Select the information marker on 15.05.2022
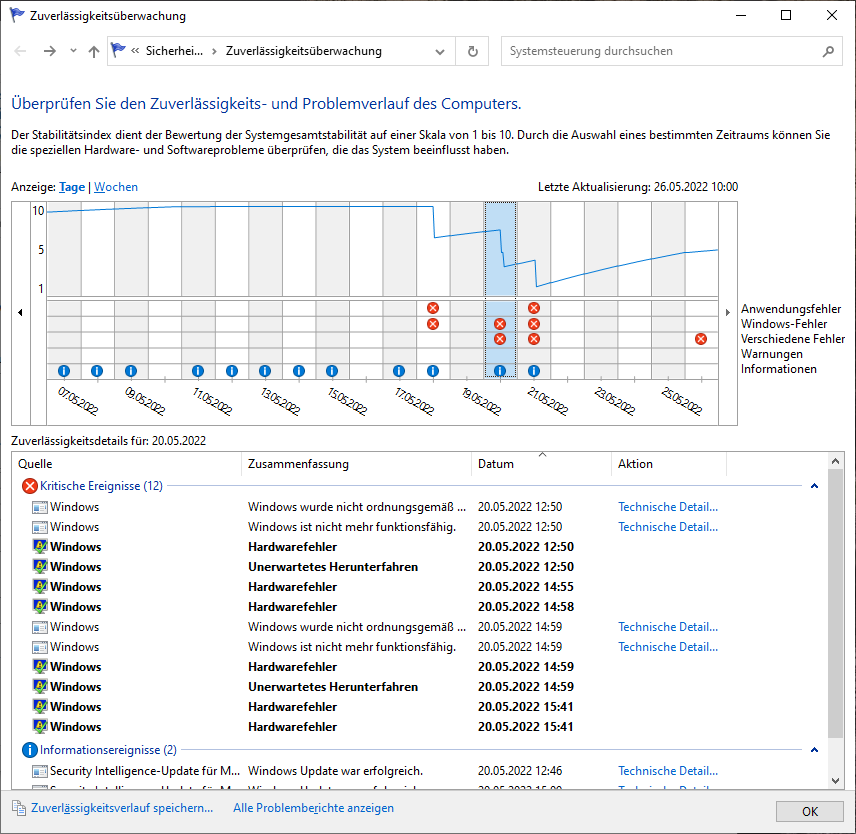The height and width of the screenshot is (834, 856). click(332, 371)
